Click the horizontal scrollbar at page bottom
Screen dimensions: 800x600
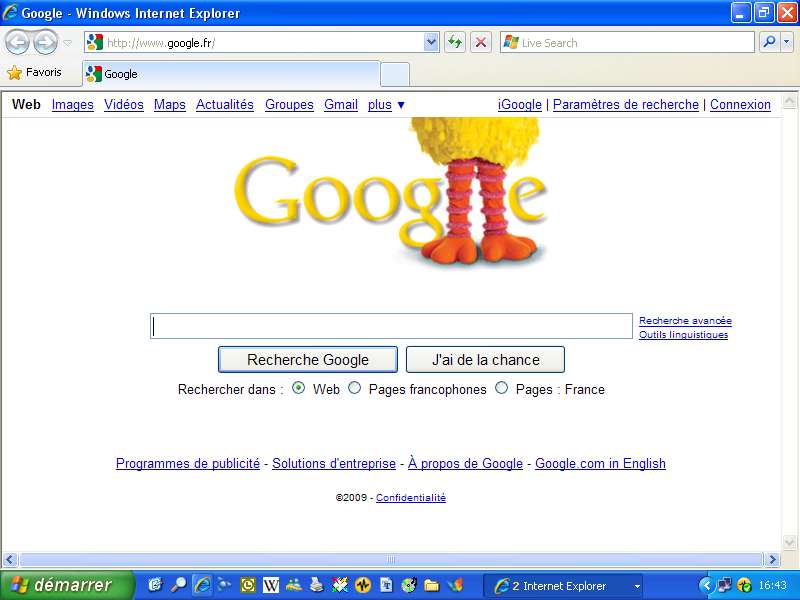(x=390, y=559)
